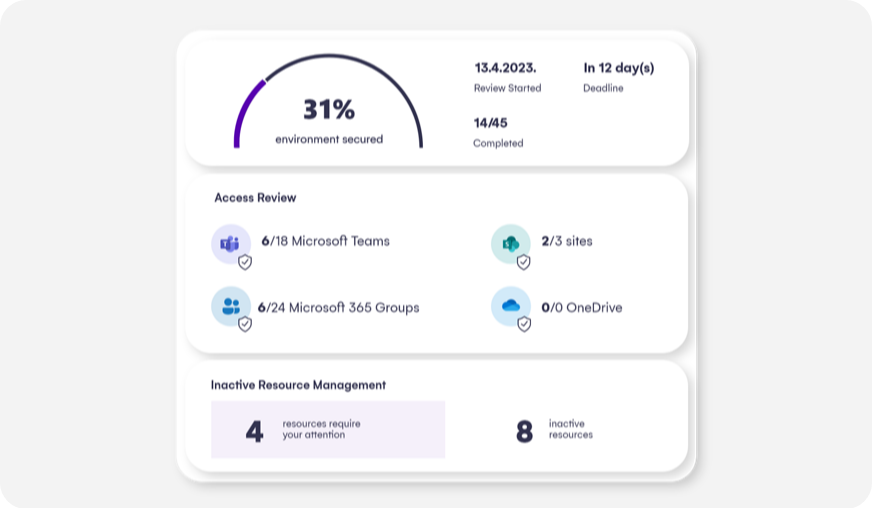Open the 6/24 Microsoft 365 Groups entry

coord(338,307)
